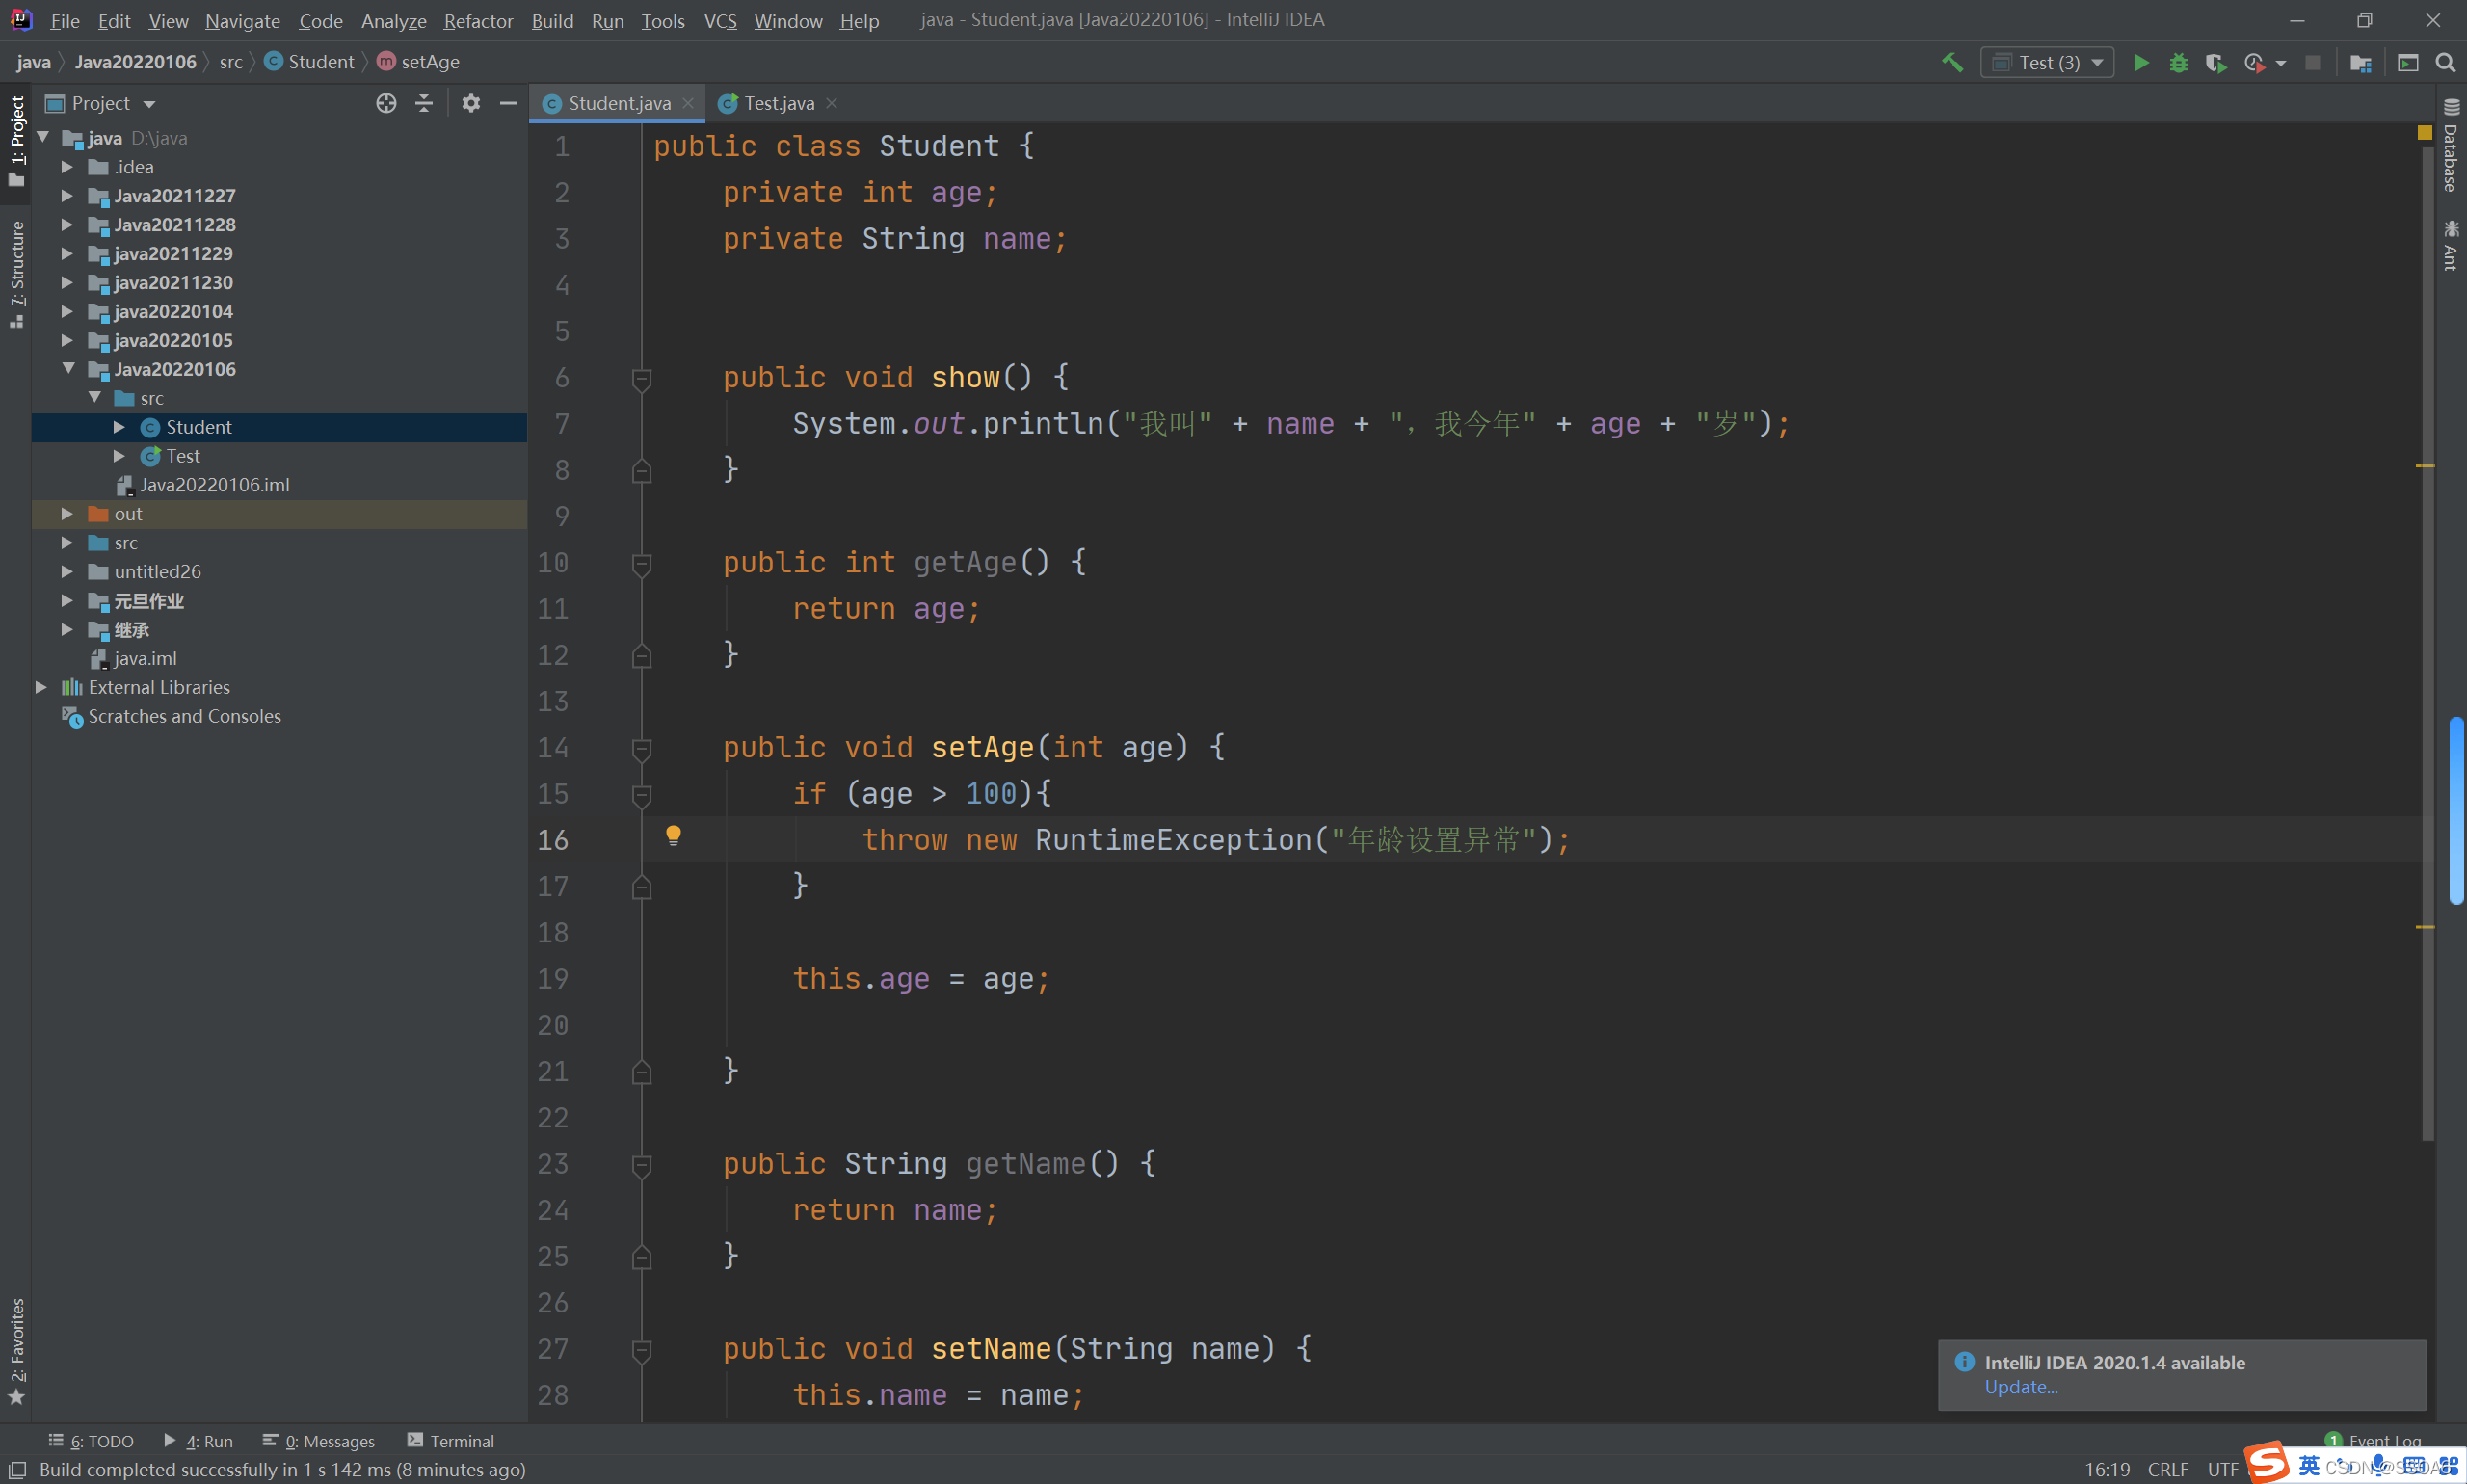Screen dimensions: 2467x1484
Task: Click the Build Project hammer icon
Action: (x=1951, y=62)
